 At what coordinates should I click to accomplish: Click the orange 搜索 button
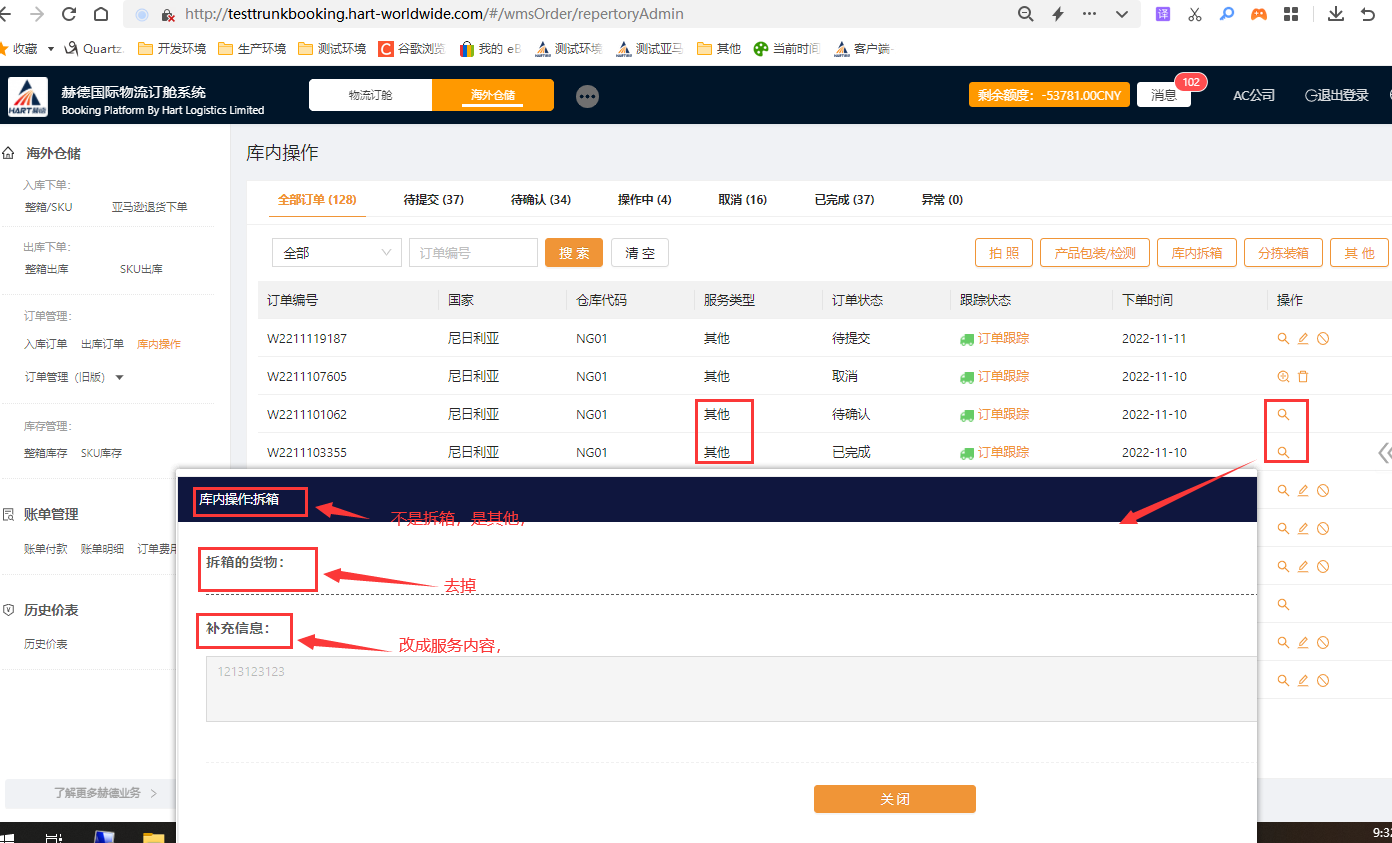(574, 253)
